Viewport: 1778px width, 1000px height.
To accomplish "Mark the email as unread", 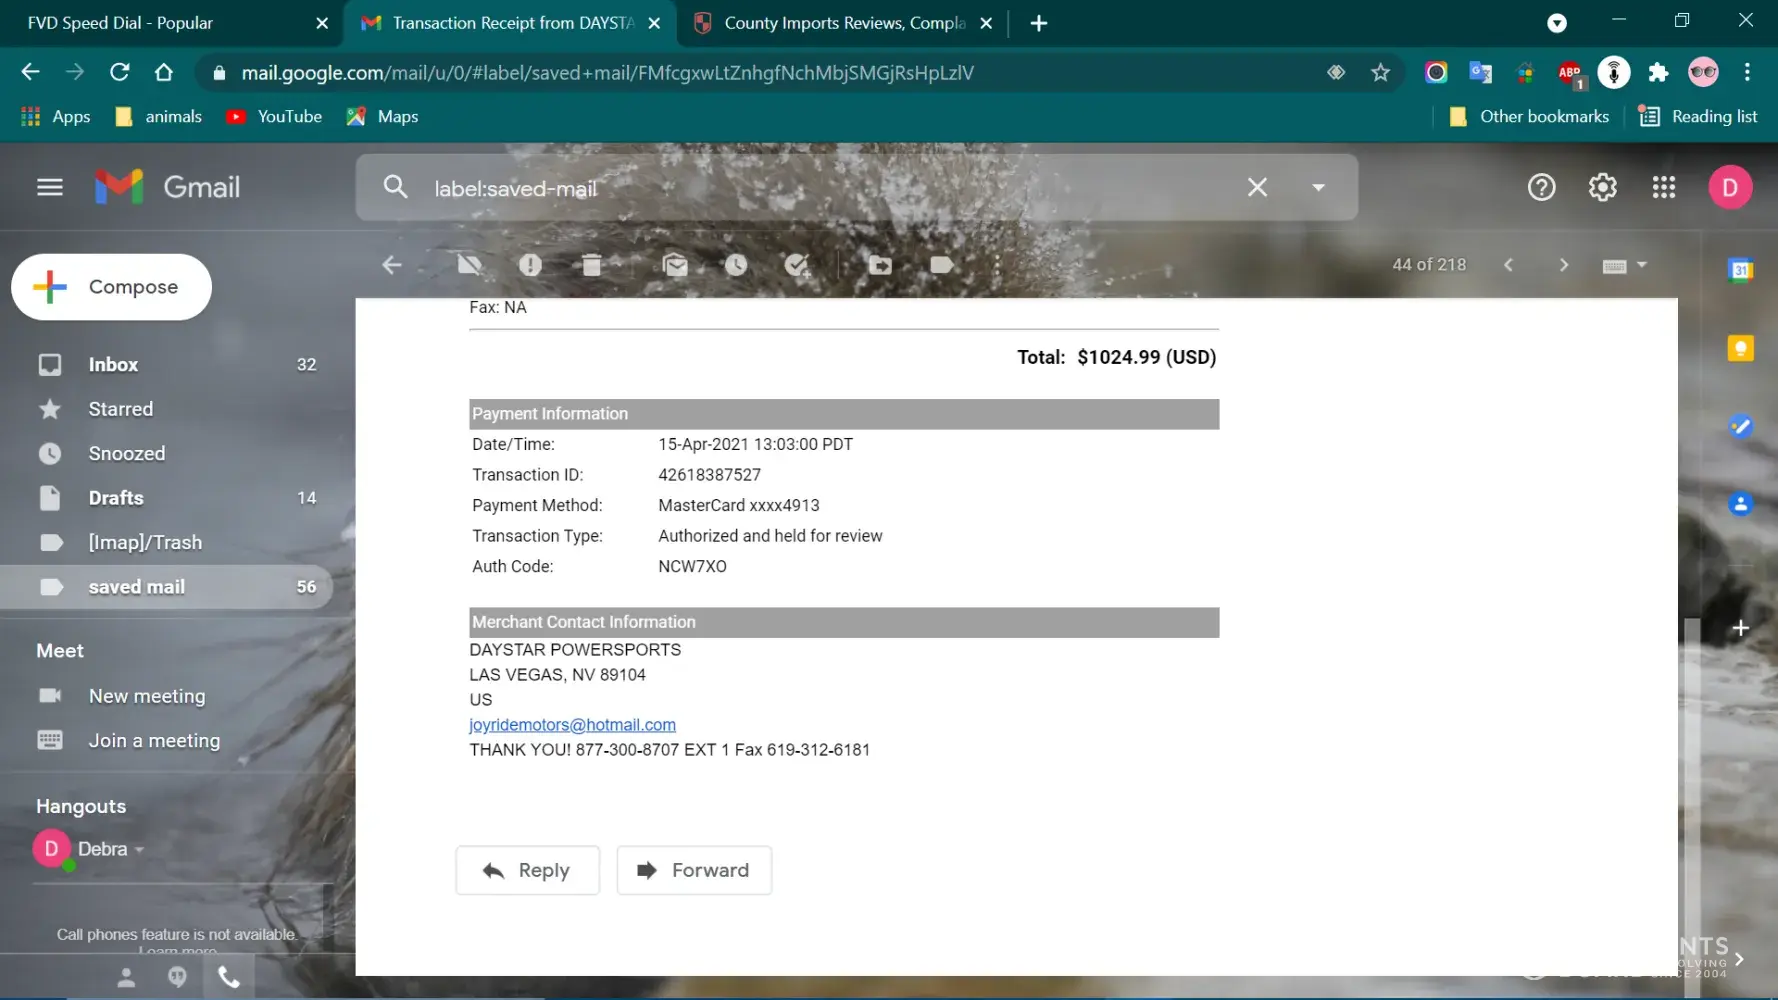I will tap(675, 265).
